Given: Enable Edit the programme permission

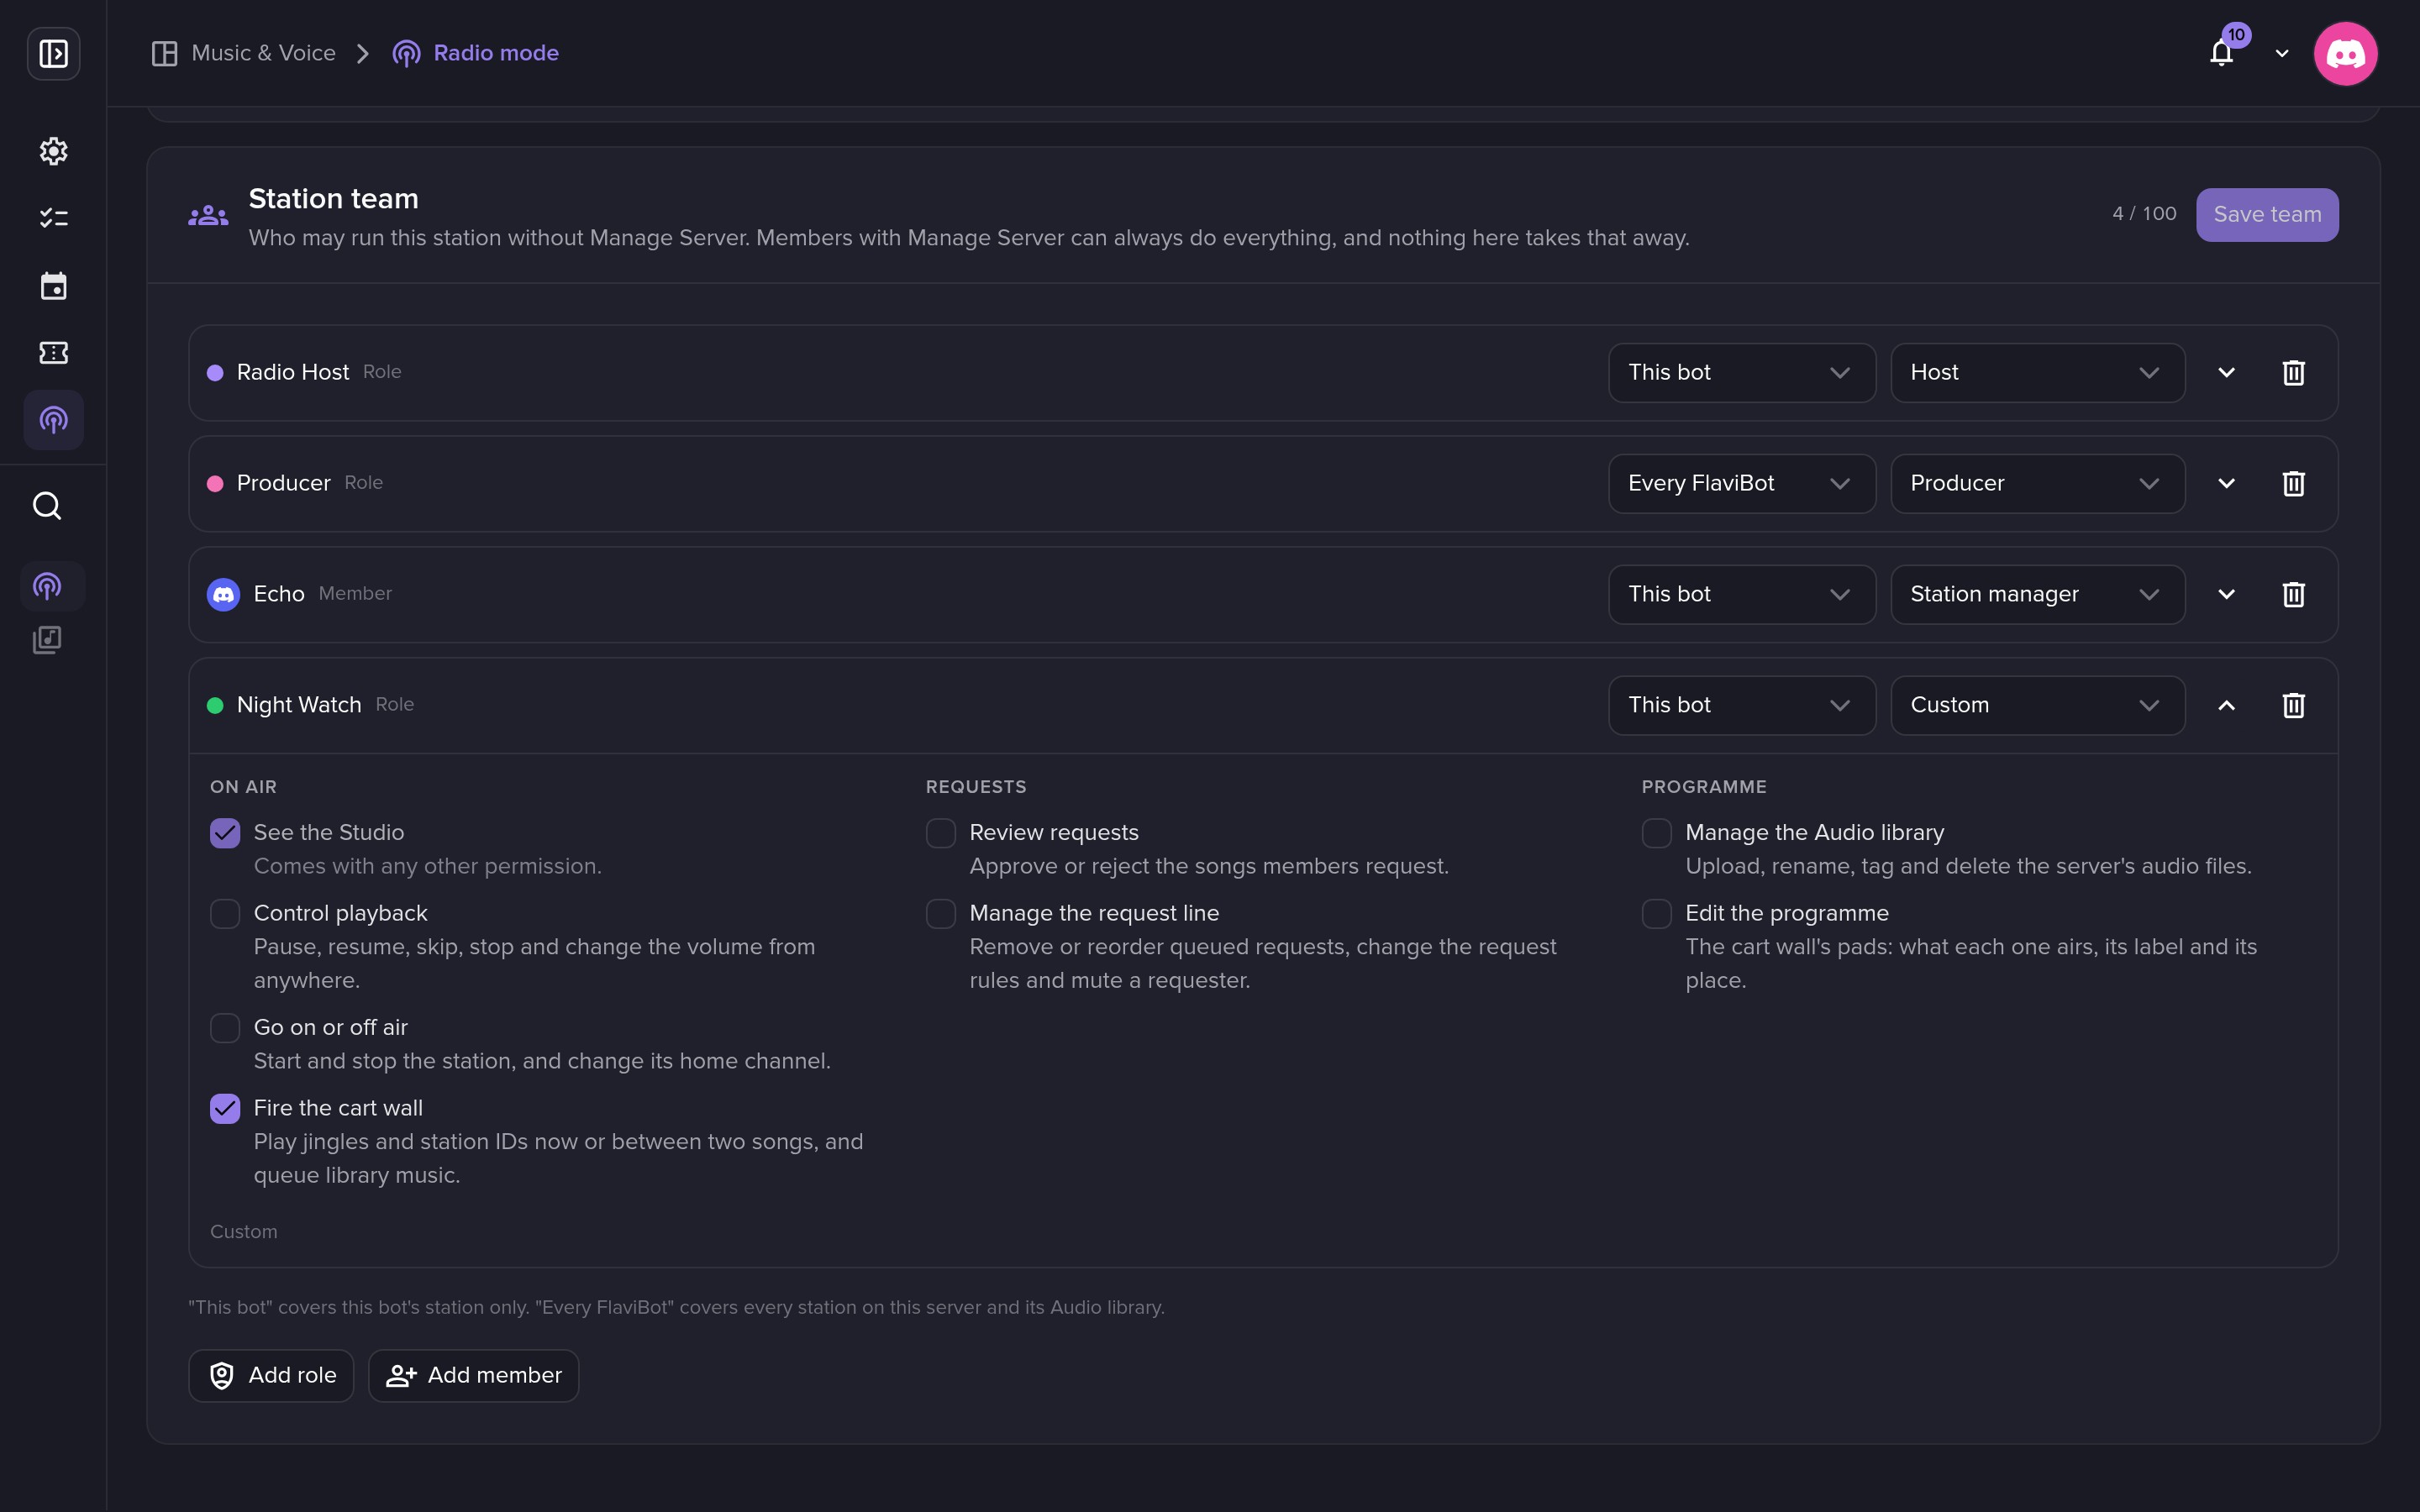Looking at the screenshot, I should tap(1657, 914).
